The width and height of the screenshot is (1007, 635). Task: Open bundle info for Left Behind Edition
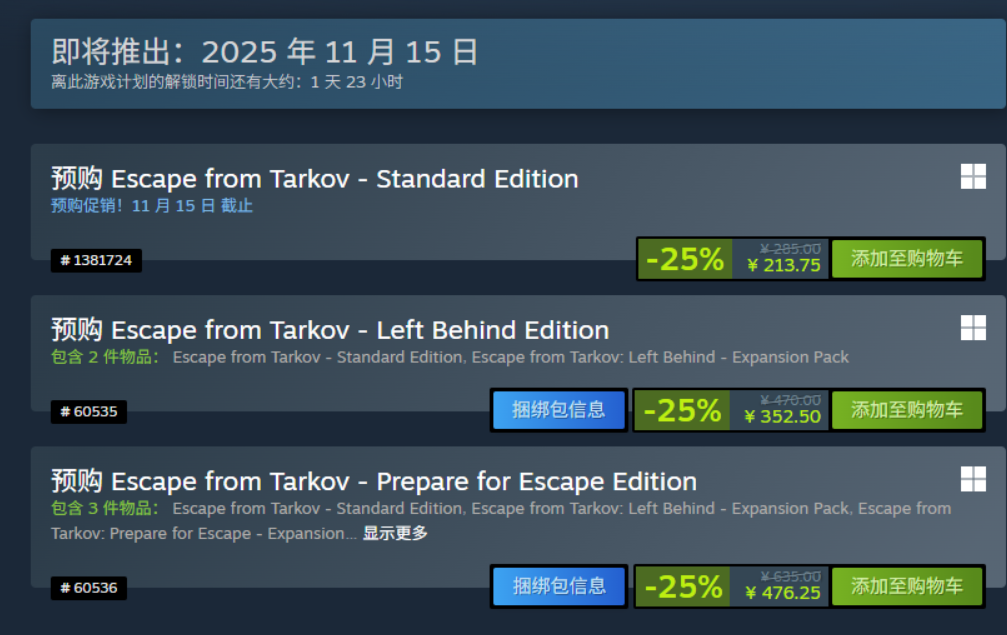(559, 410)
